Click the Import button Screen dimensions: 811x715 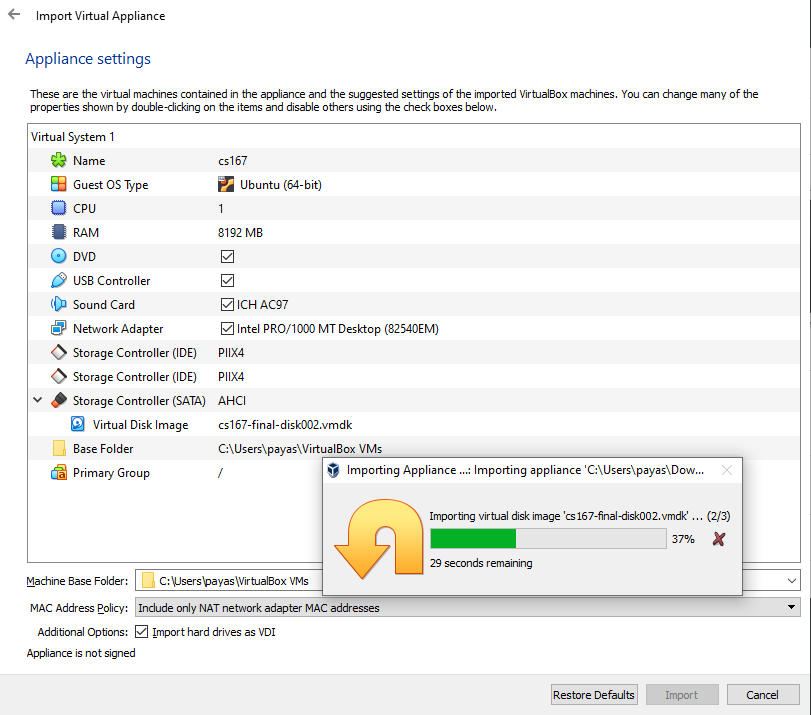point(681,694)
